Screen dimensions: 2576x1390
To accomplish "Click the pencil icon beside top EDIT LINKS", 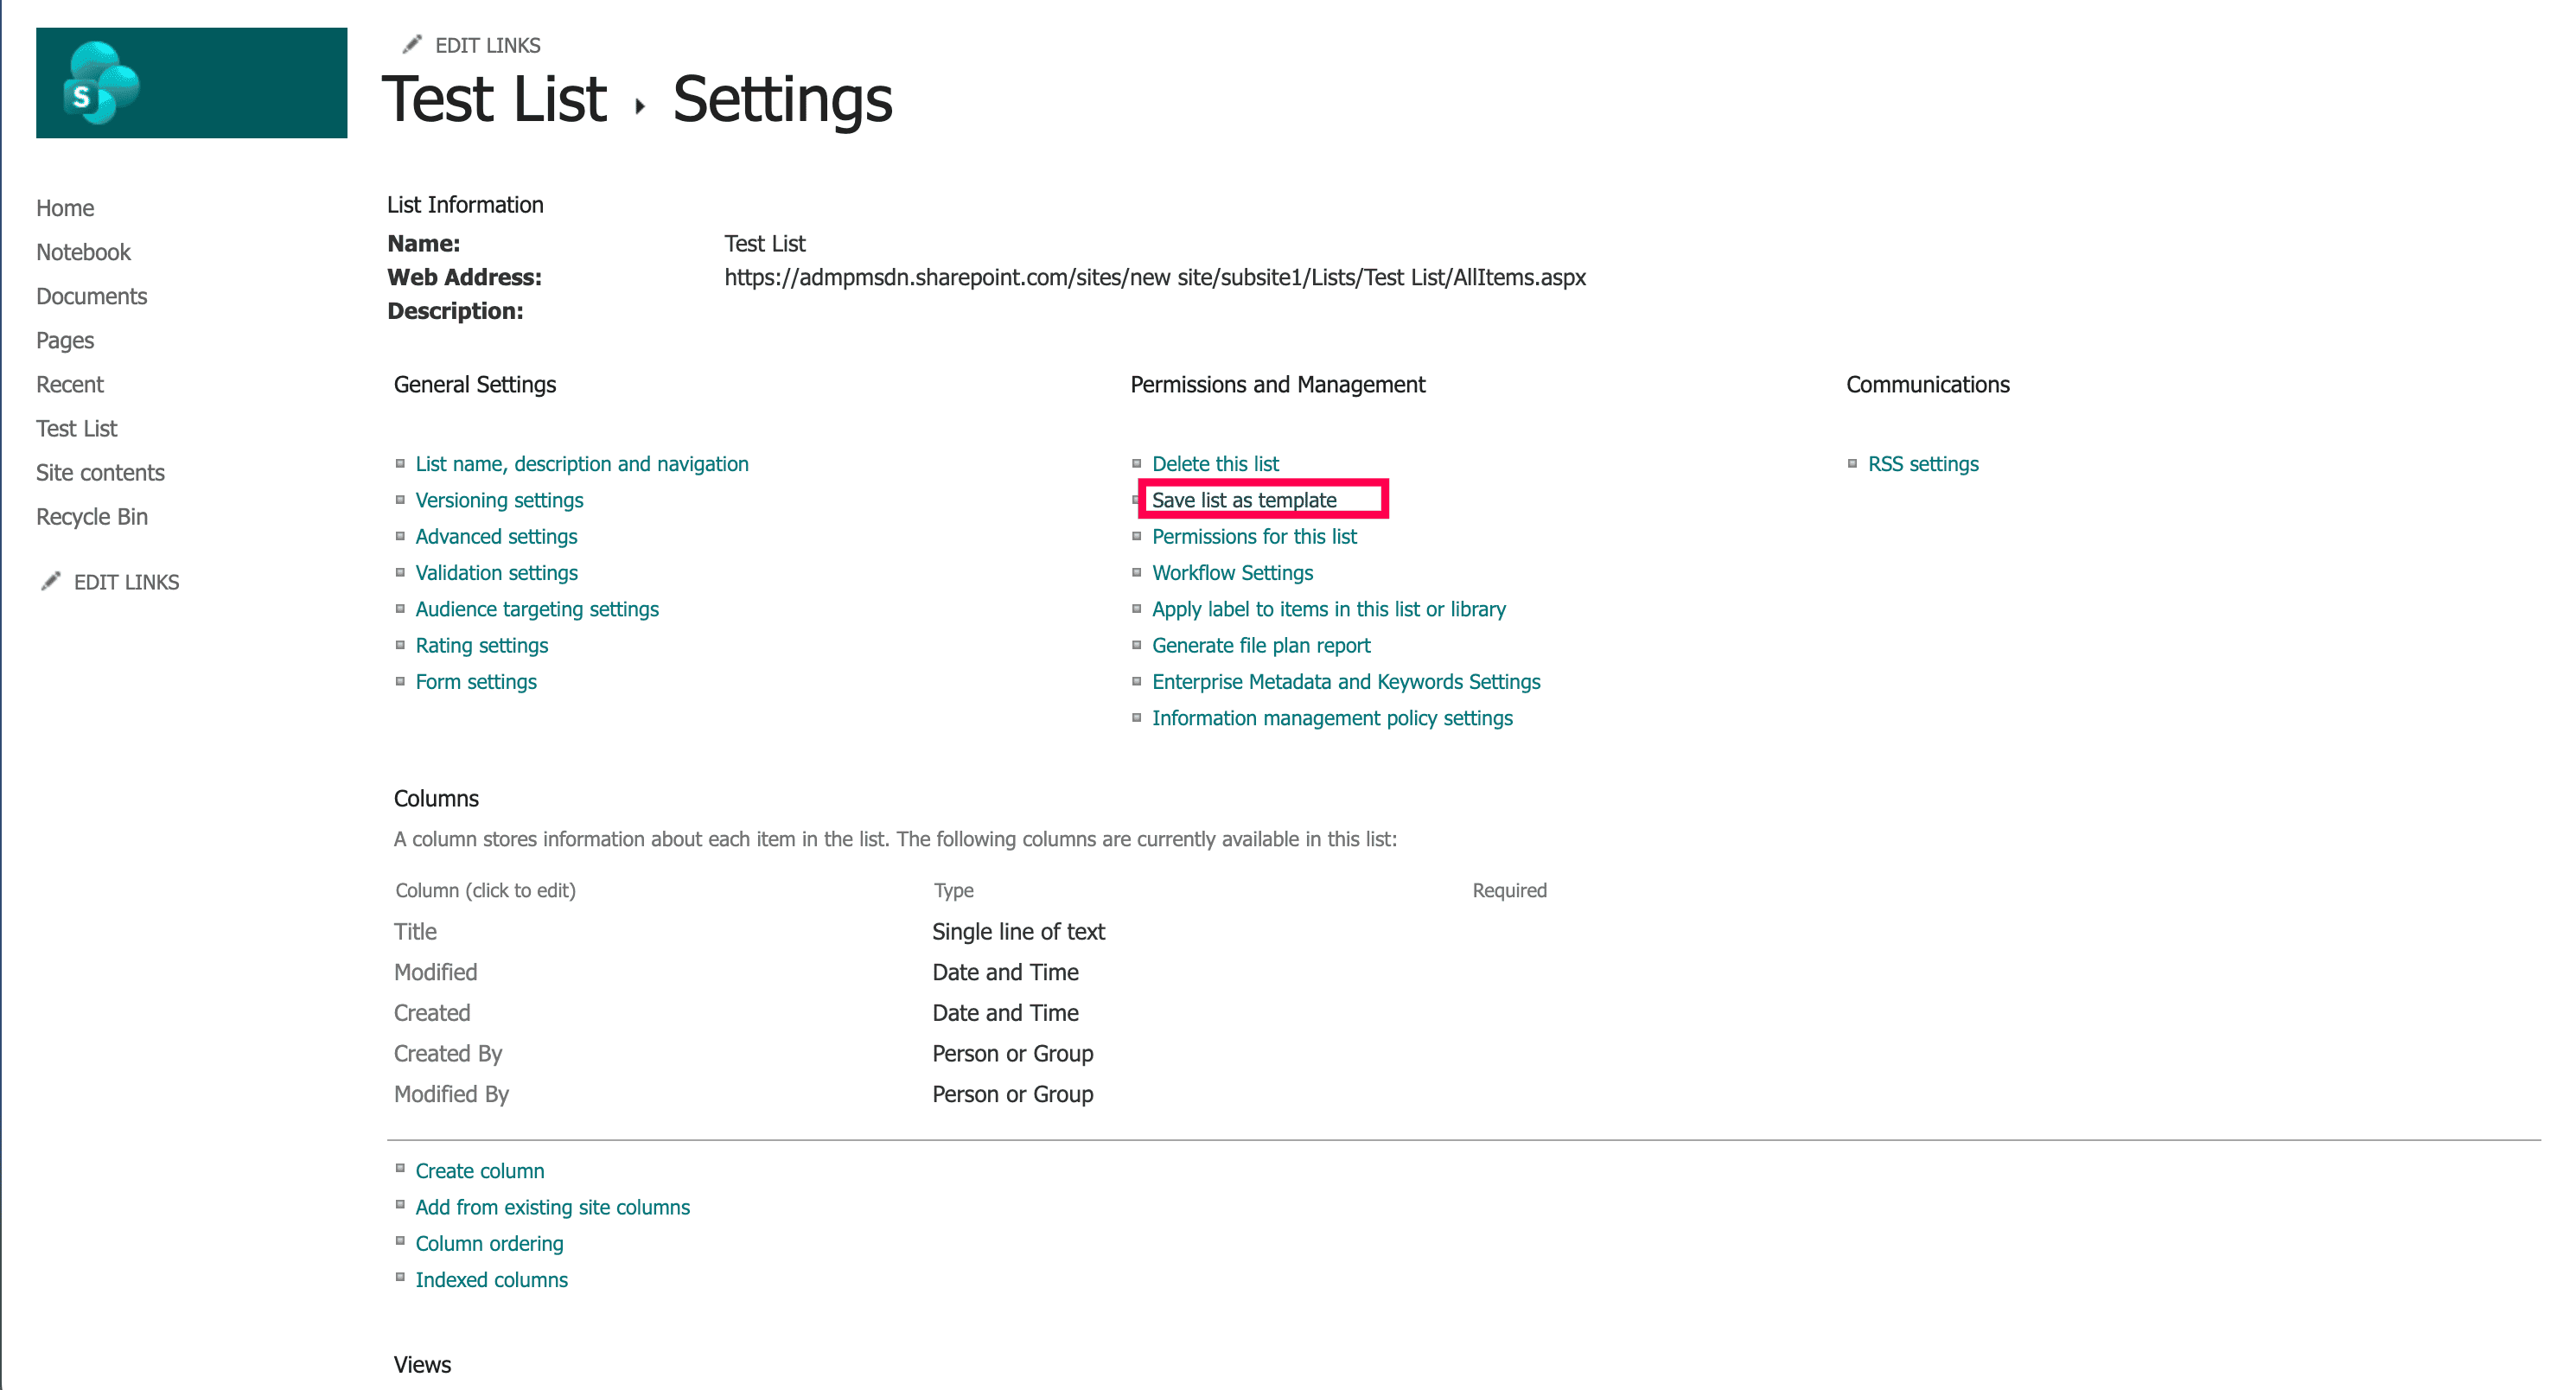I will tap(413, 44).
